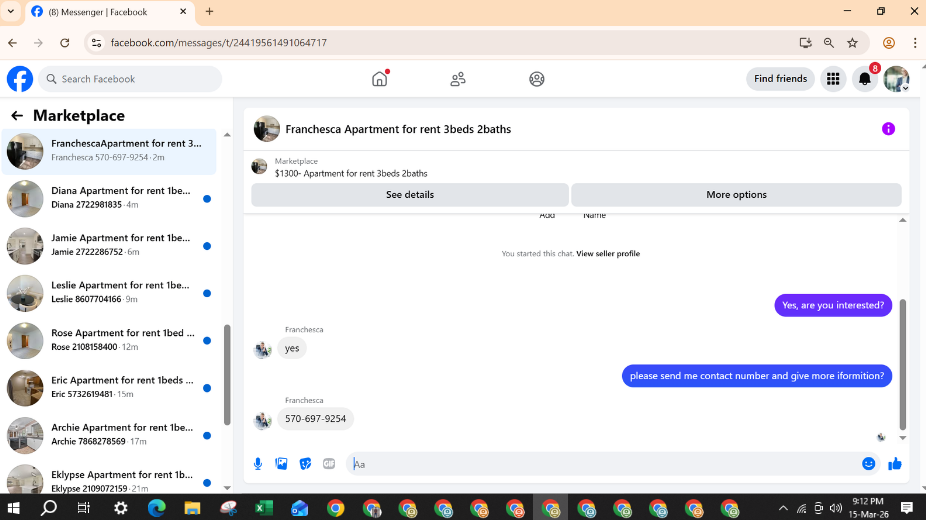Open Microsoft Edge from the taskbar

pyautogui.click(x=156, y=508)
